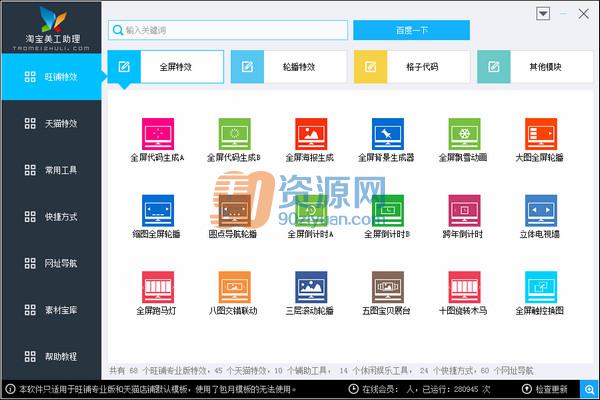Open 常用工具 sidebar section
Image resolution: width=600 pixels, height=400 pixels.
click(x=51, y=170)
